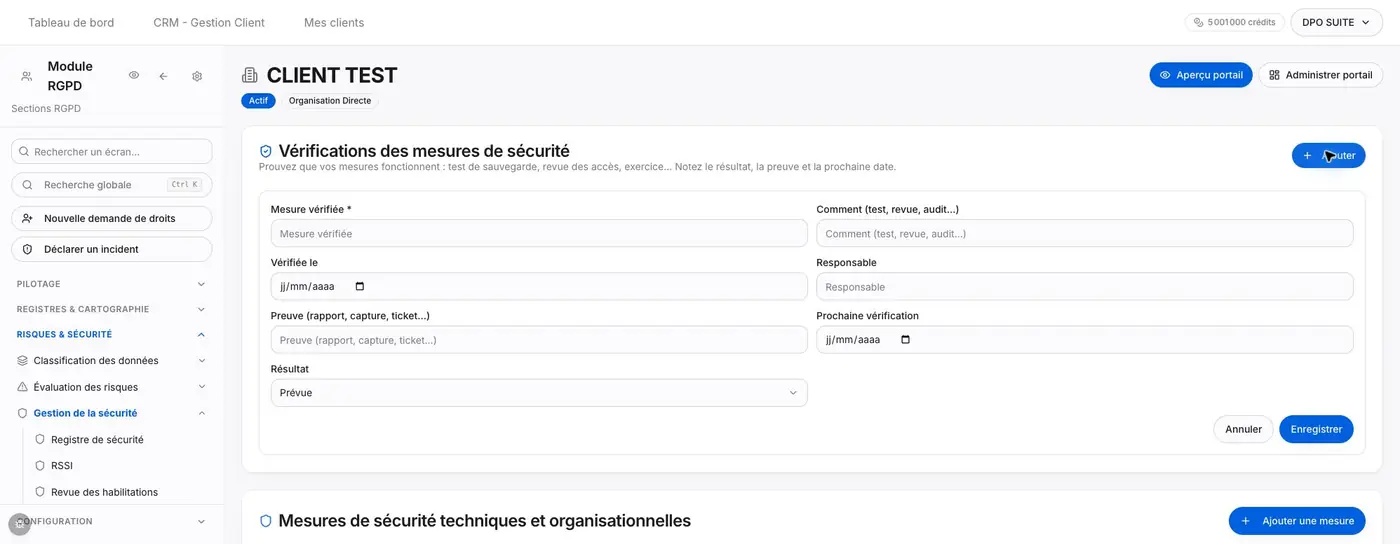Click the shield icon beside Vérifications heading
Screen dimensions: 1400x544
coord(266,151)
